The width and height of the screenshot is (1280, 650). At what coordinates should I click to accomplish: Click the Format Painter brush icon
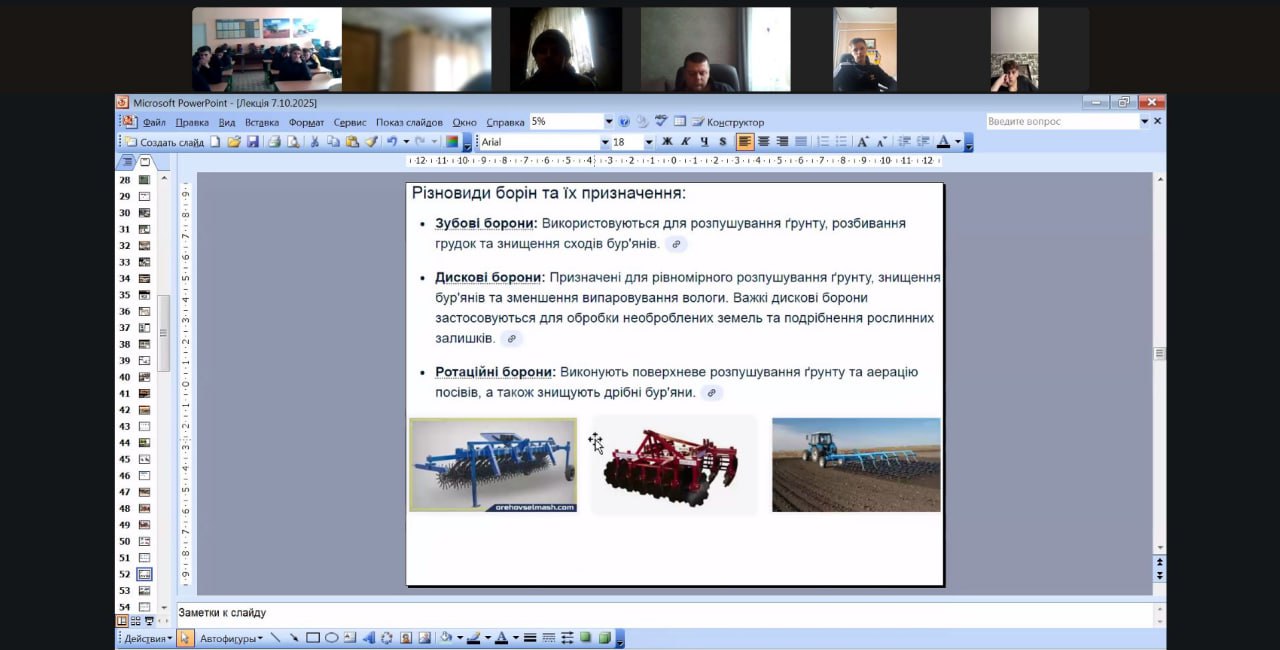coord(371,142)
